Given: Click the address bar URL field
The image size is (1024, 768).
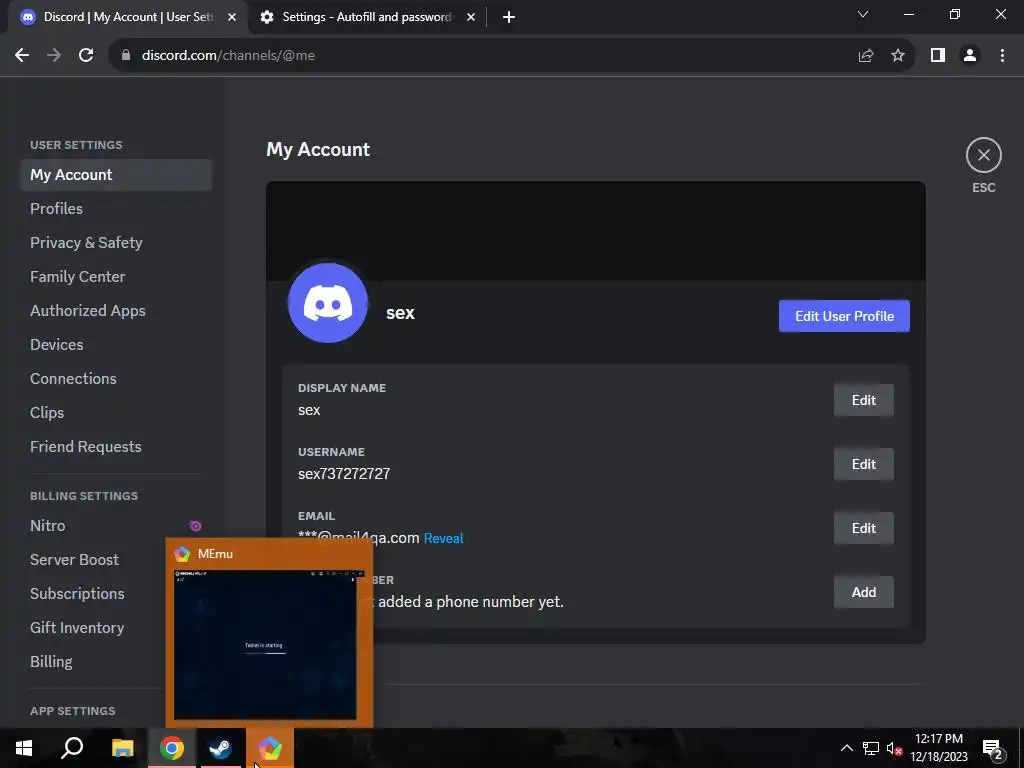Looking at the screenshot, I should pyautogui.click(x=483, y=56).
